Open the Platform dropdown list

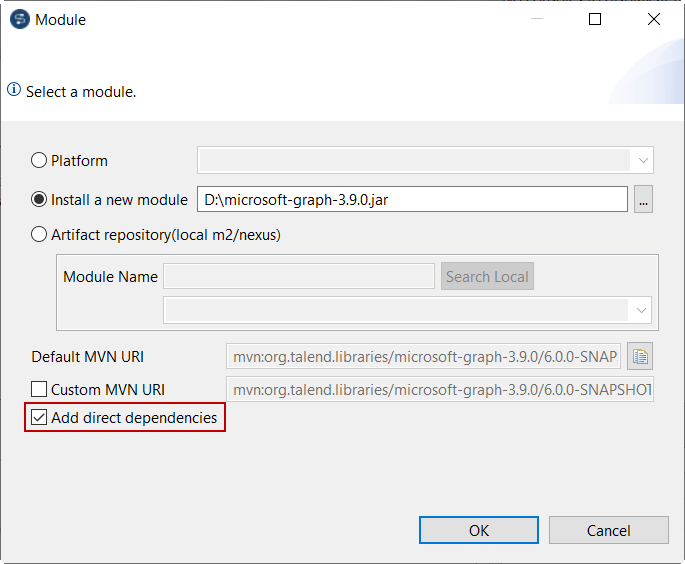(641, 160)
